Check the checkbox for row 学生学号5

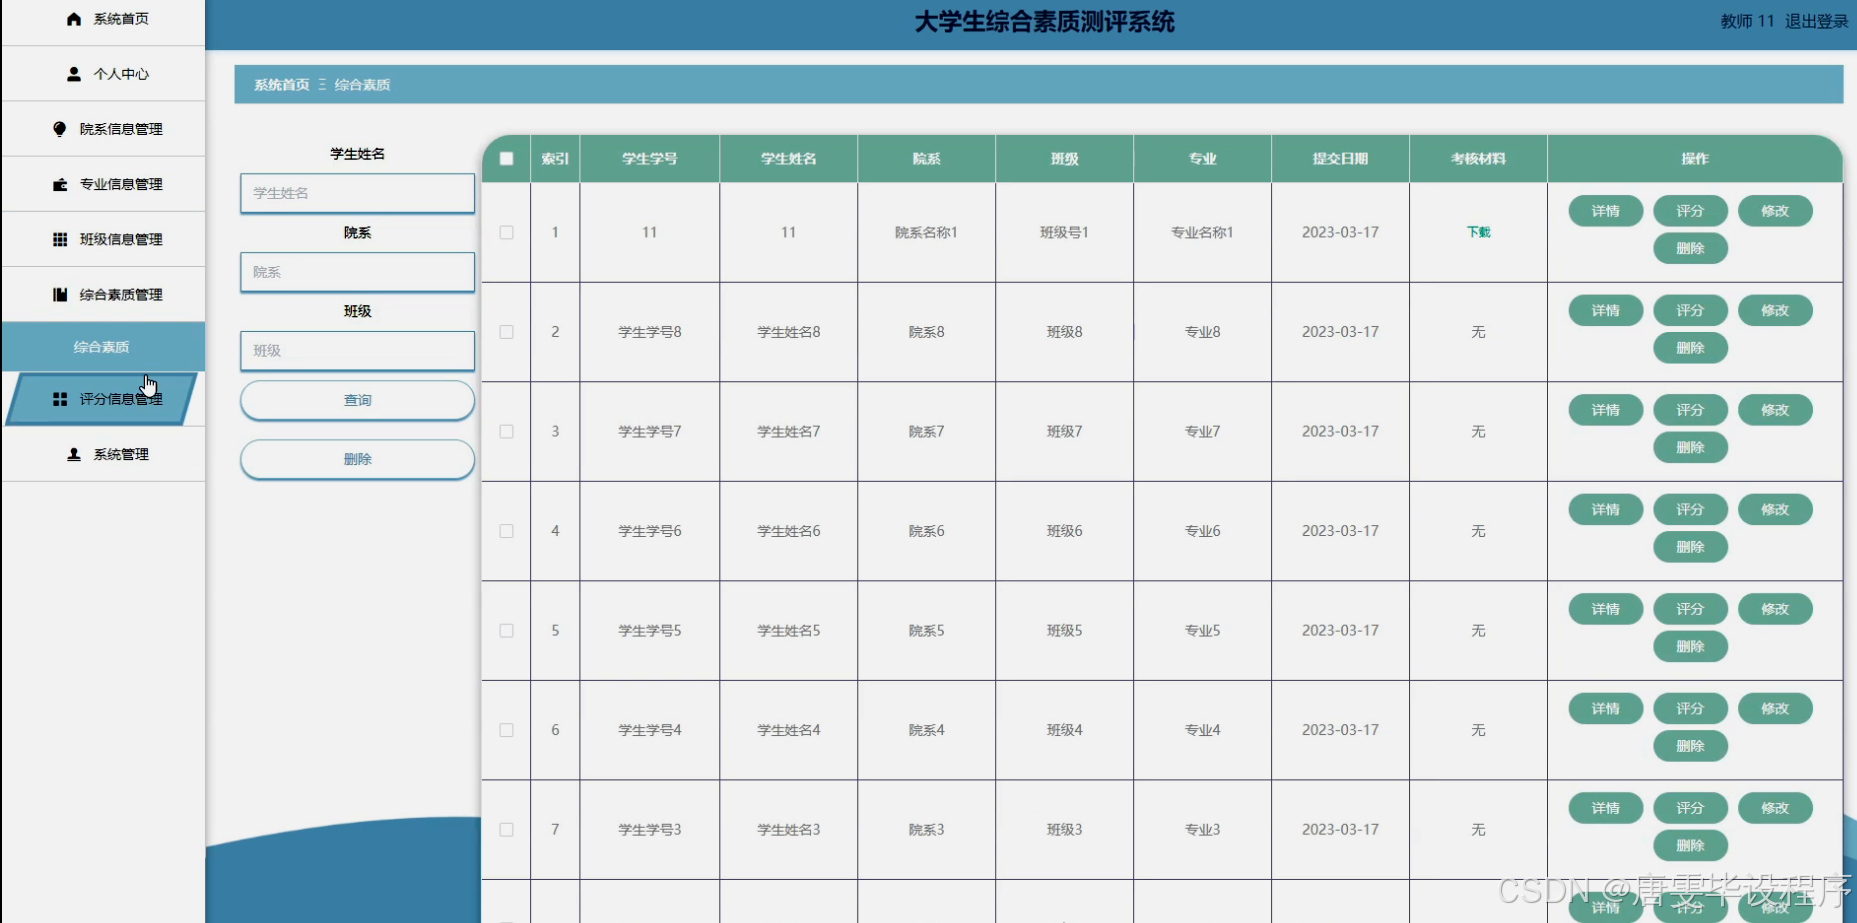point(507,631)
